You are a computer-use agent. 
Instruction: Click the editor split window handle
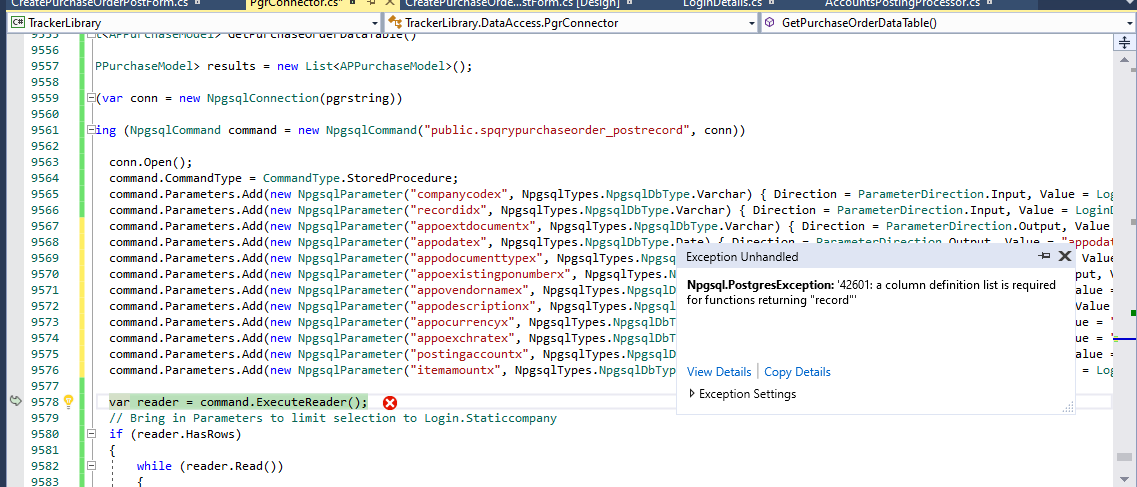coord(1124,43)
